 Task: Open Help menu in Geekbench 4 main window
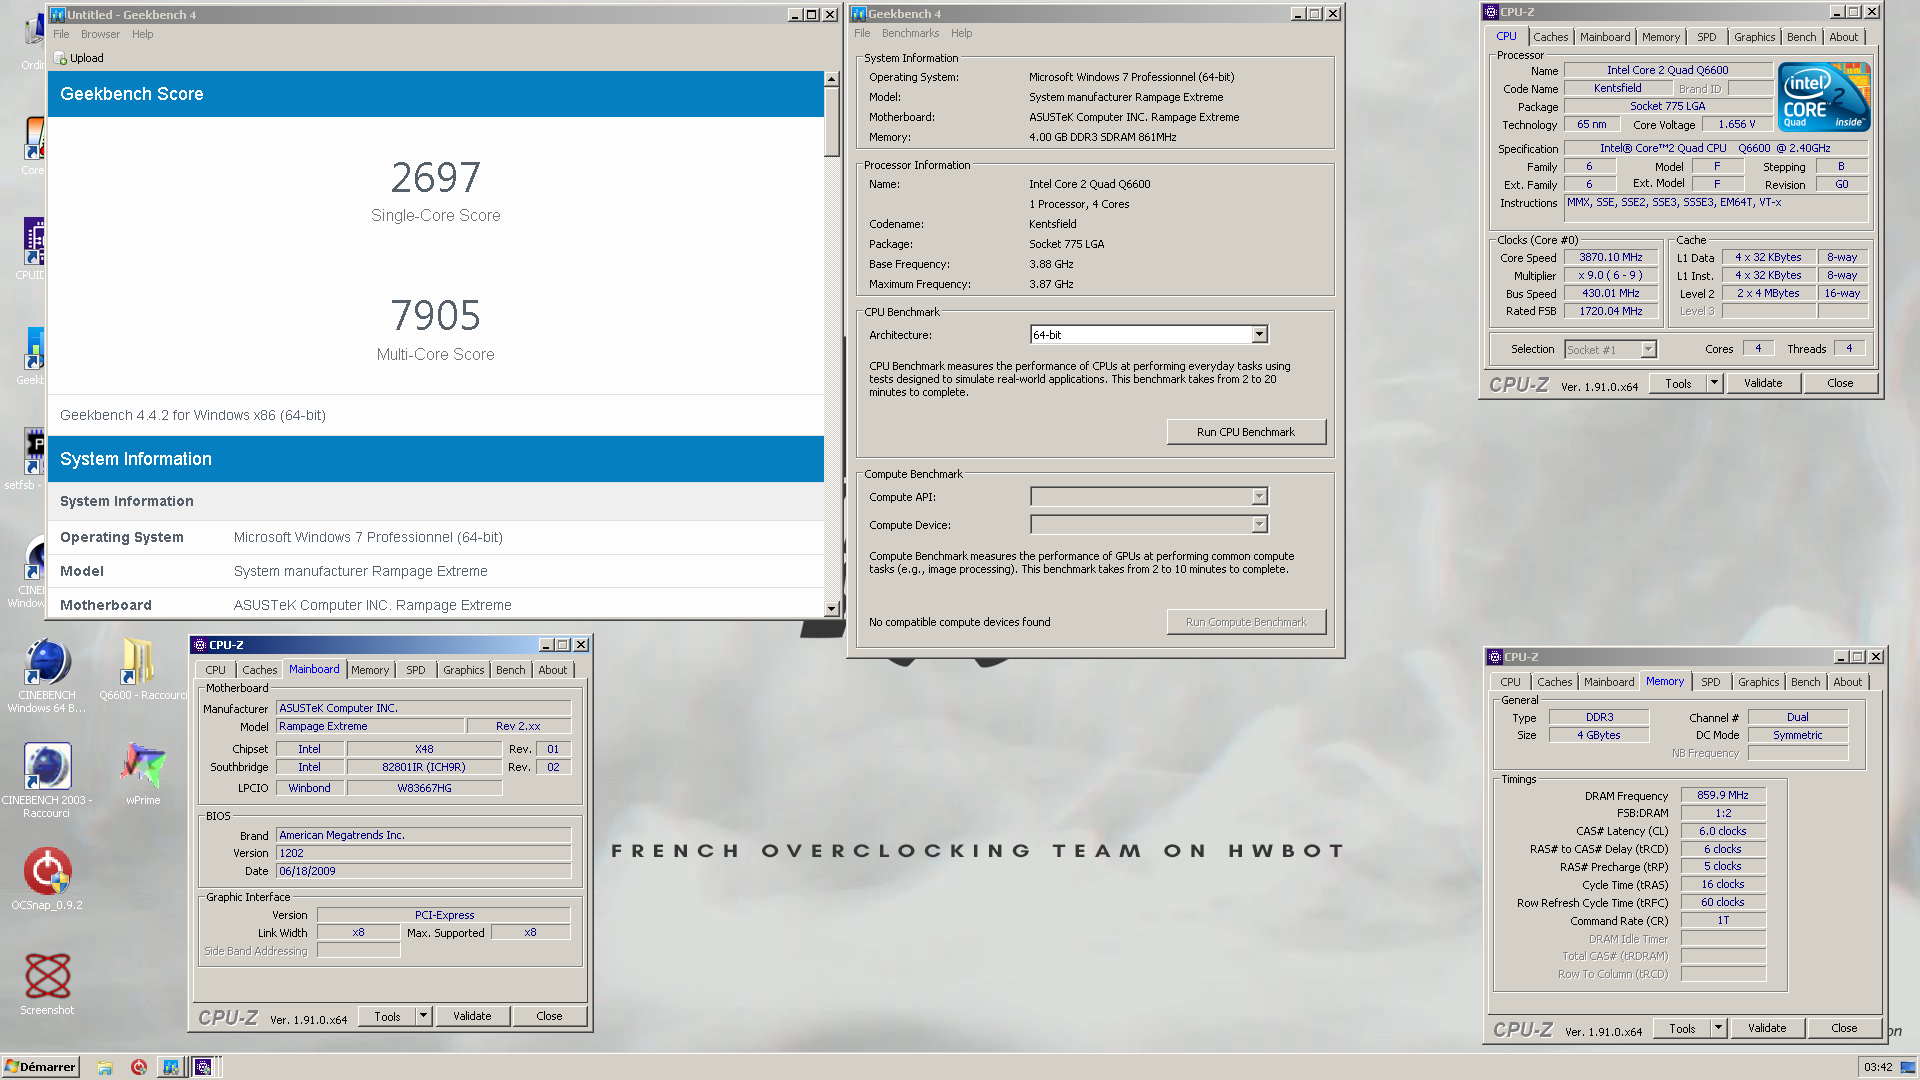click(x=961, y=33)
